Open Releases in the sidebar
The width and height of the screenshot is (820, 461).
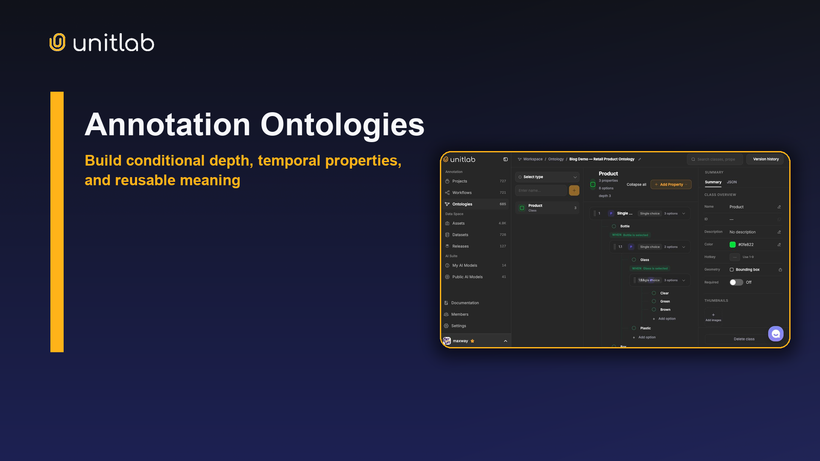(475, 246)
